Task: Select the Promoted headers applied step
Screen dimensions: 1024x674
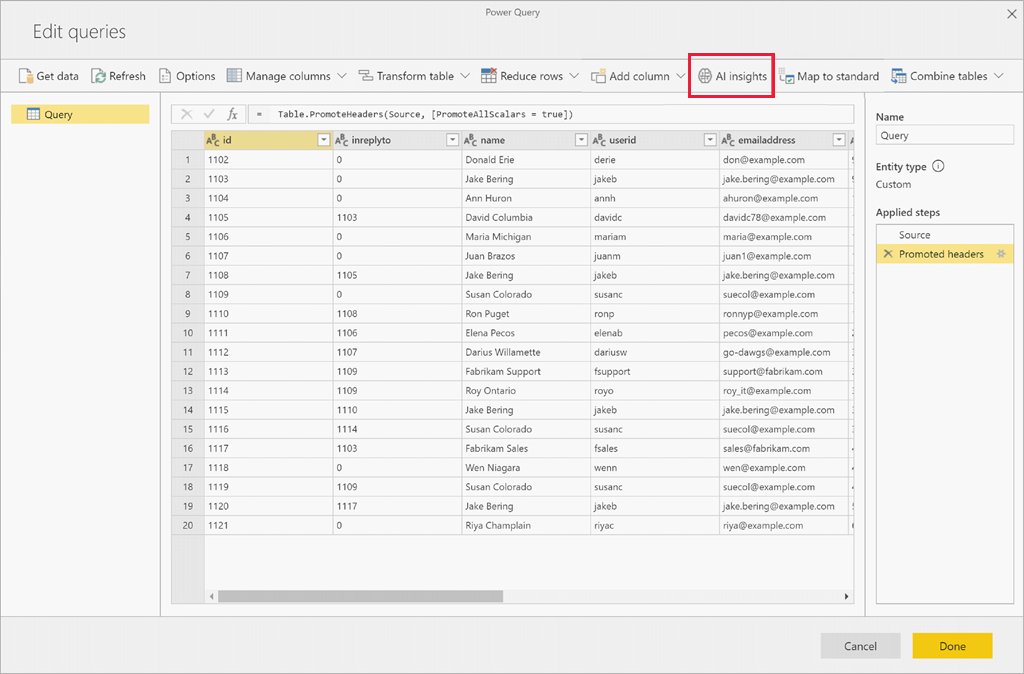Action: (x=945, y=253)
